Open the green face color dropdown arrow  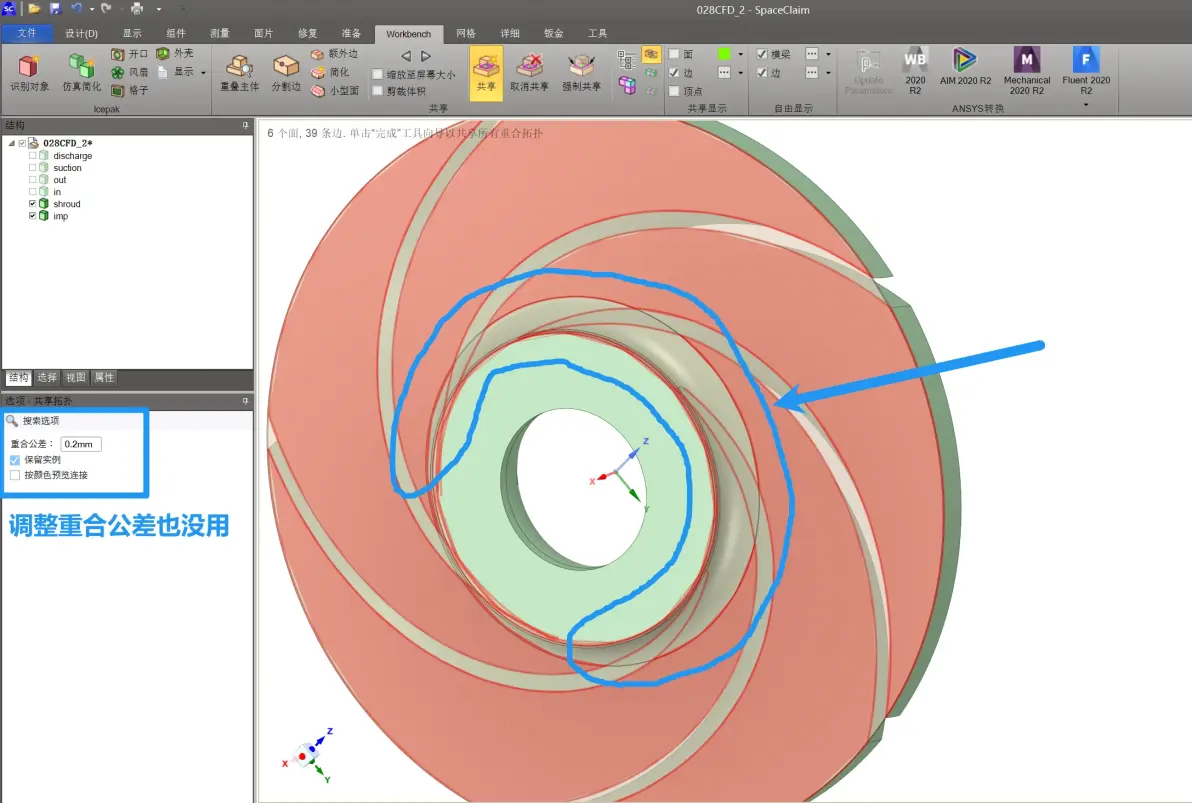pyautogui.click(x=740, y=54)
